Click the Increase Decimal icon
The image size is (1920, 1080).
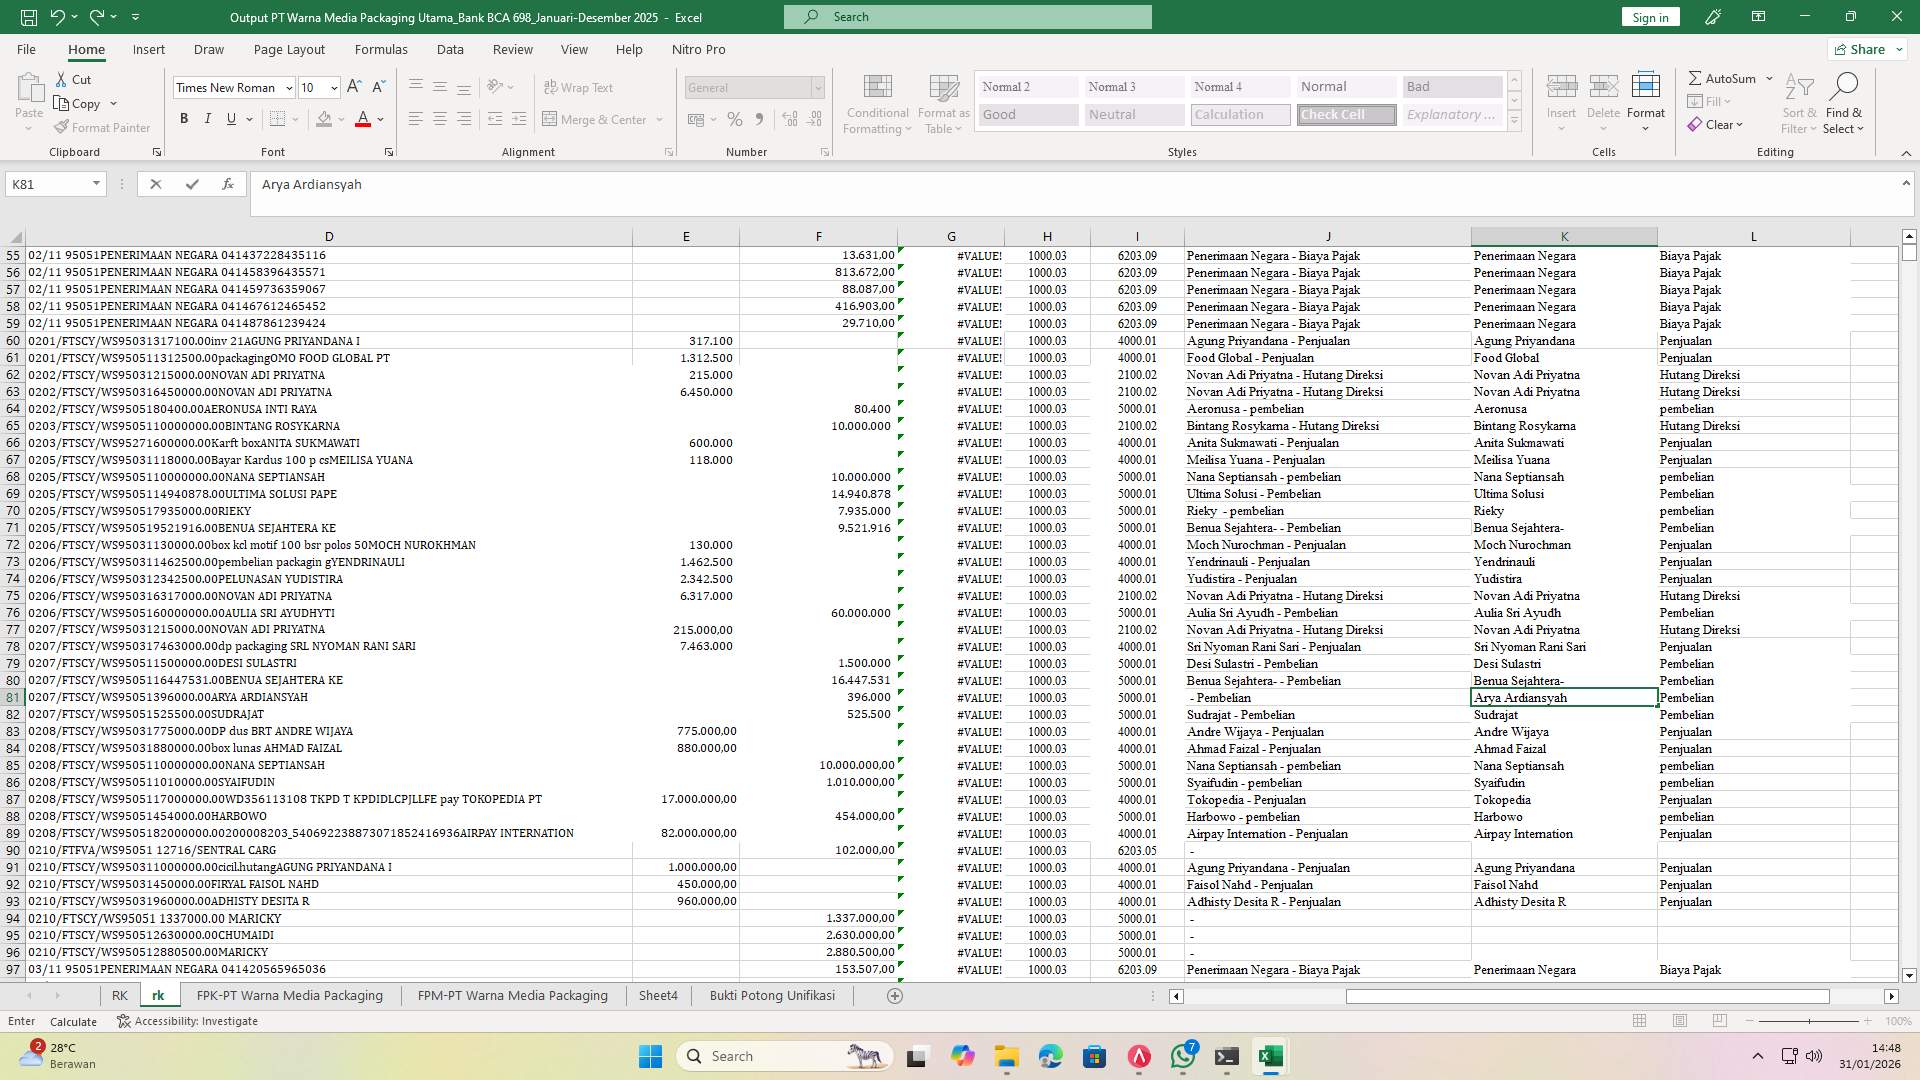tap(789, 119)
